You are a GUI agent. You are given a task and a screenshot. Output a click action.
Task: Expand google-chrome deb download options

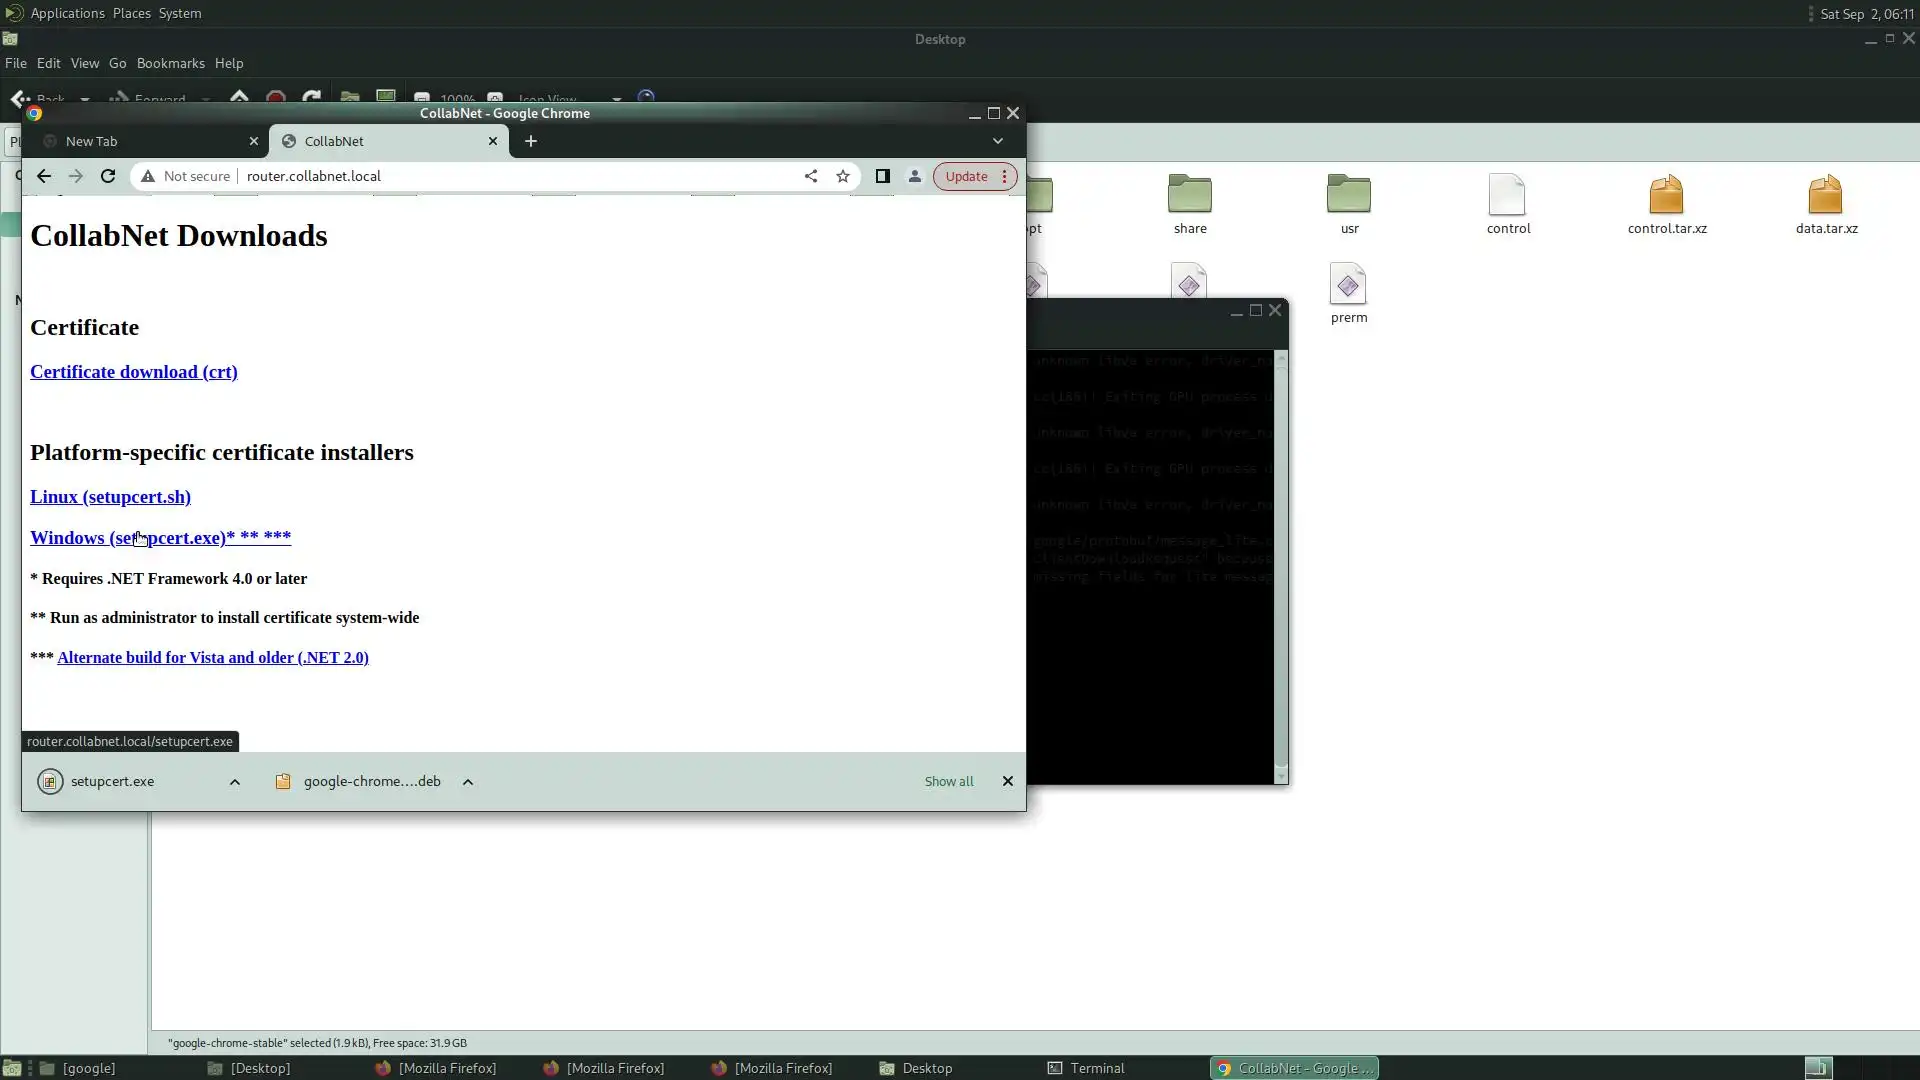[468, 782]
